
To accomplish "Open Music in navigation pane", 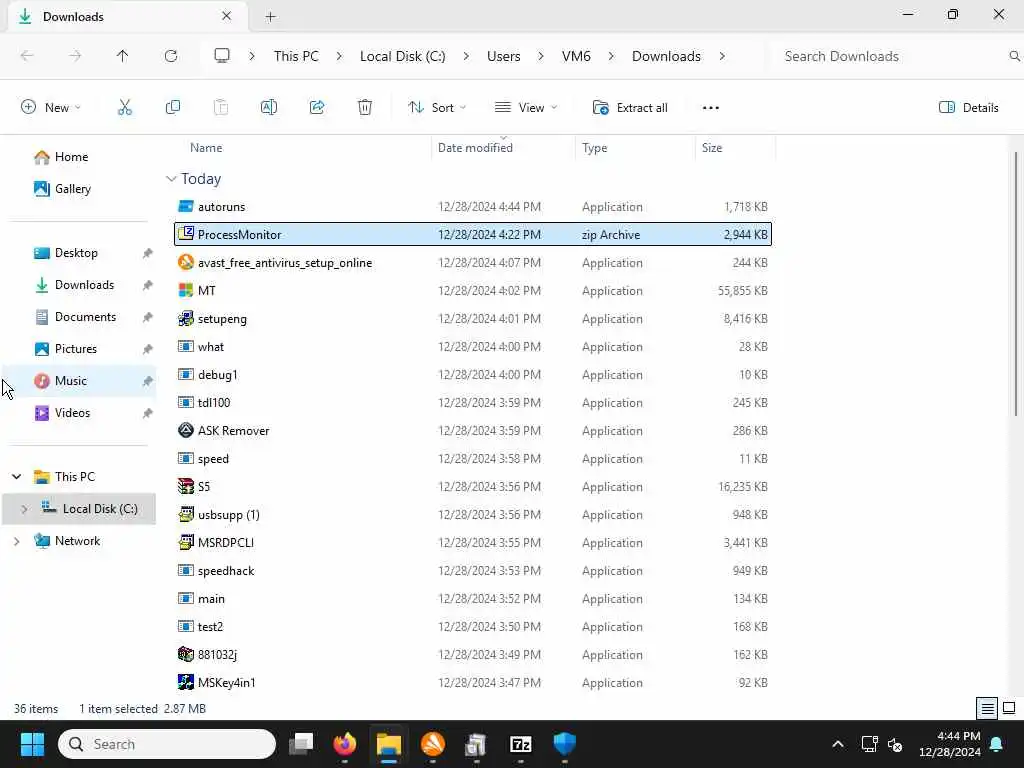I will [78, 381].
